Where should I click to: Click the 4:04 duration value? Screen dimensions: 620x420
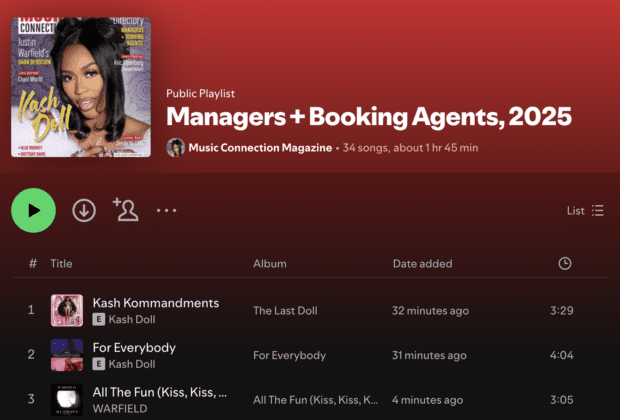(x=561, y=355)
